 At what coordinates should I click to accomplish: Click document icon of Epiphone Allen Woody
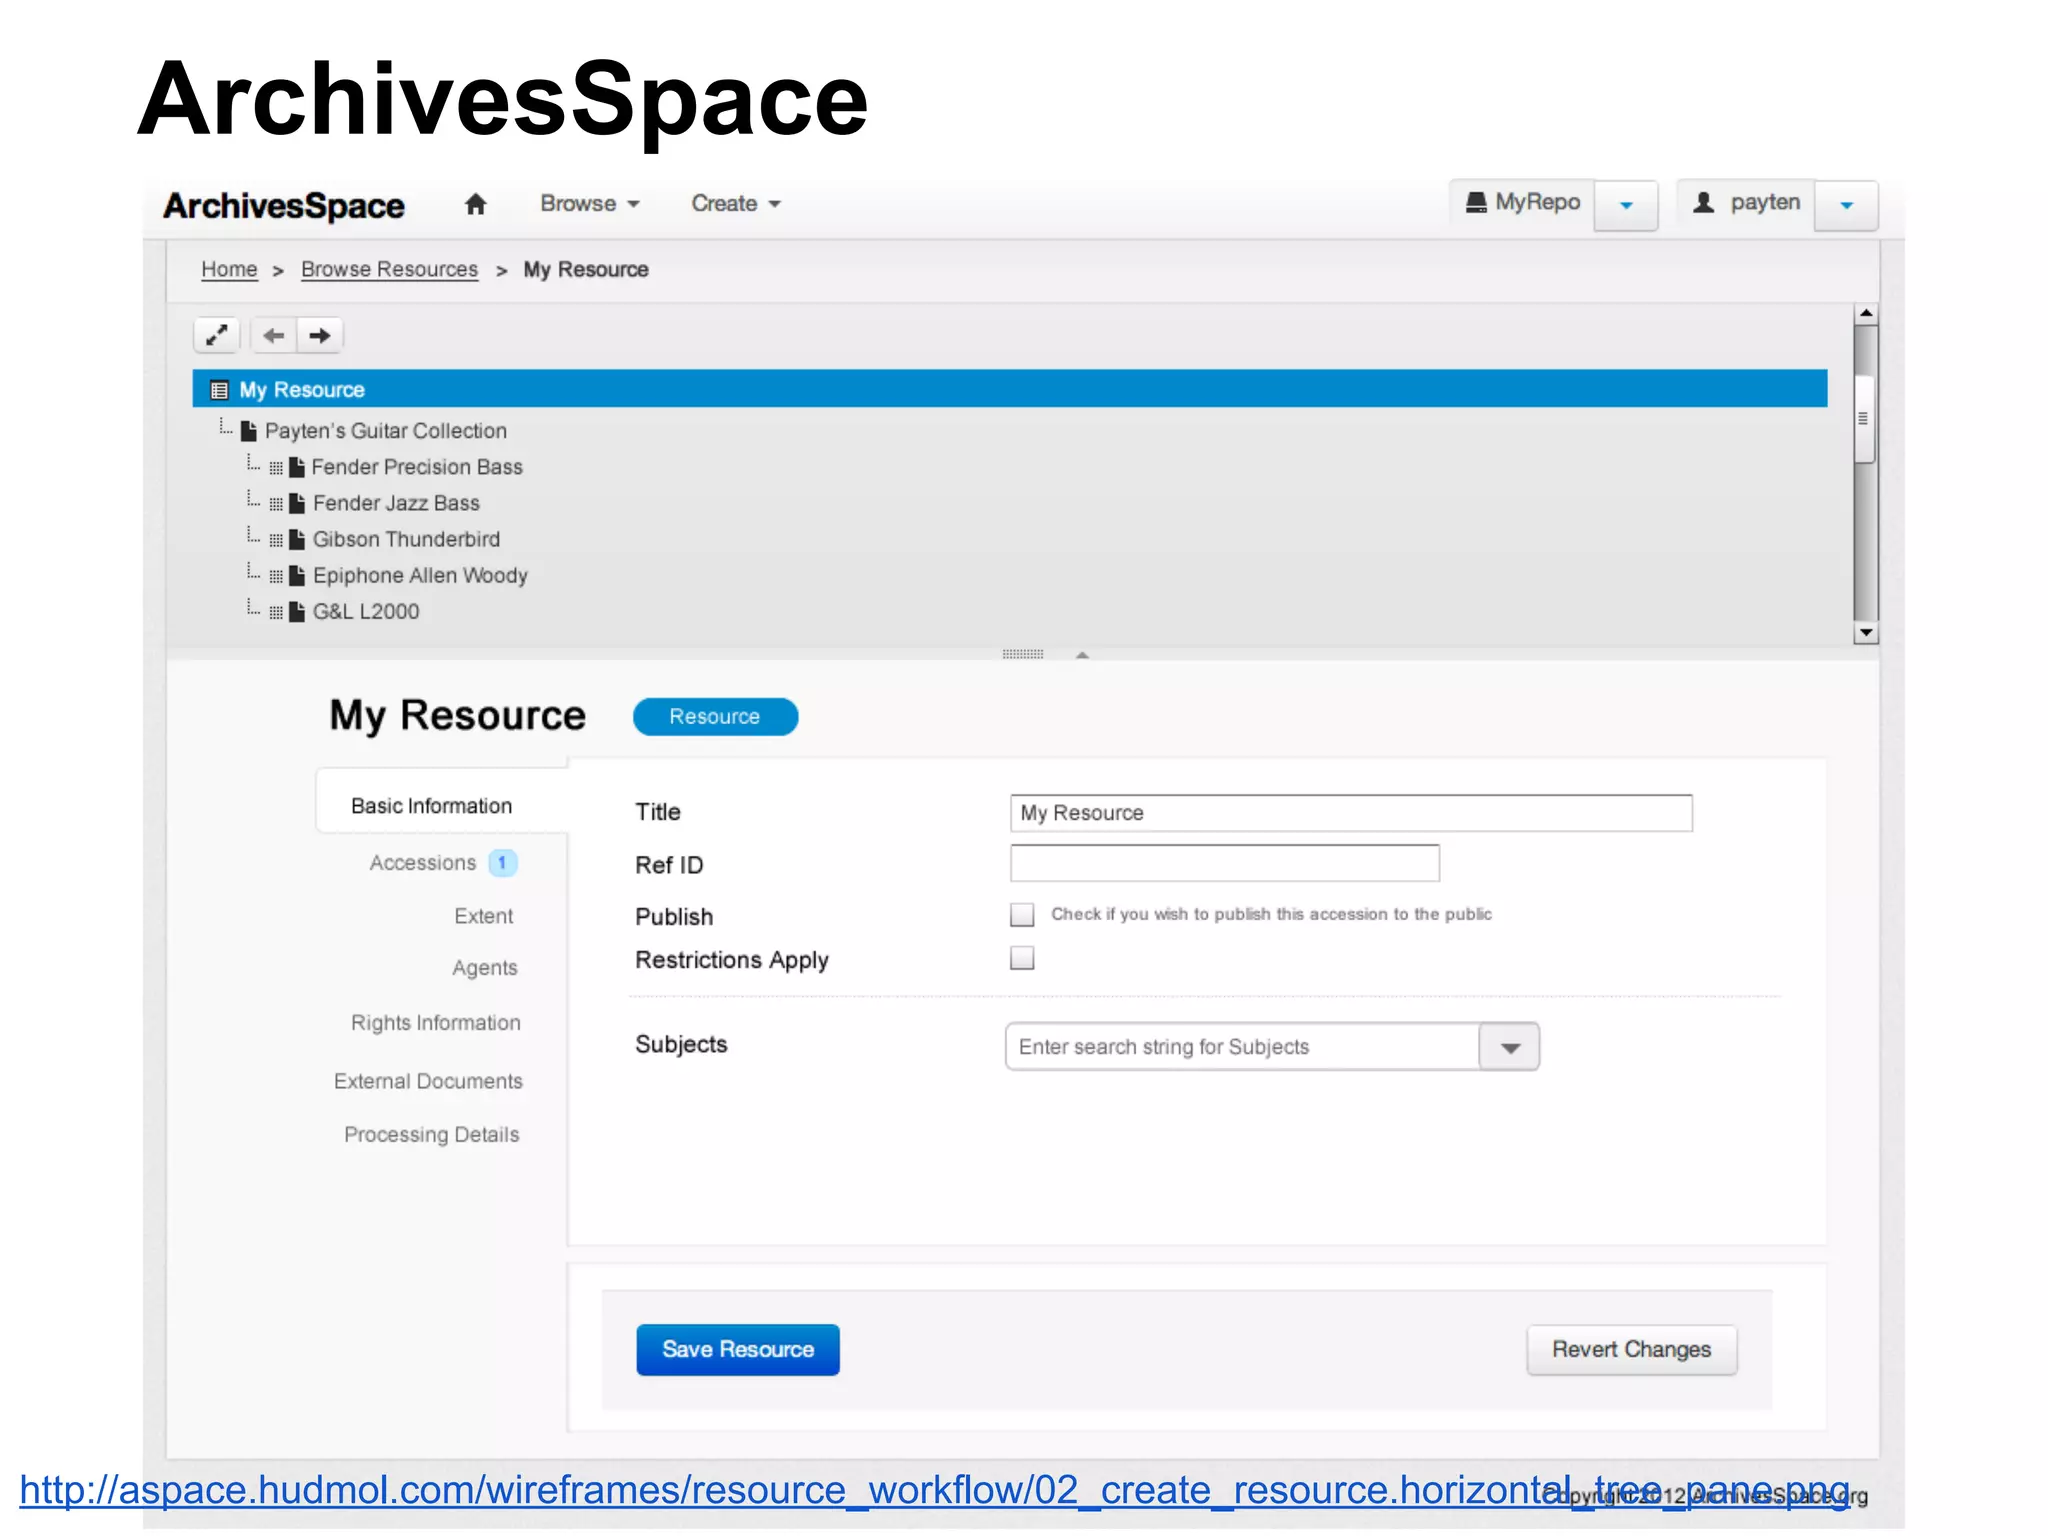297,575
